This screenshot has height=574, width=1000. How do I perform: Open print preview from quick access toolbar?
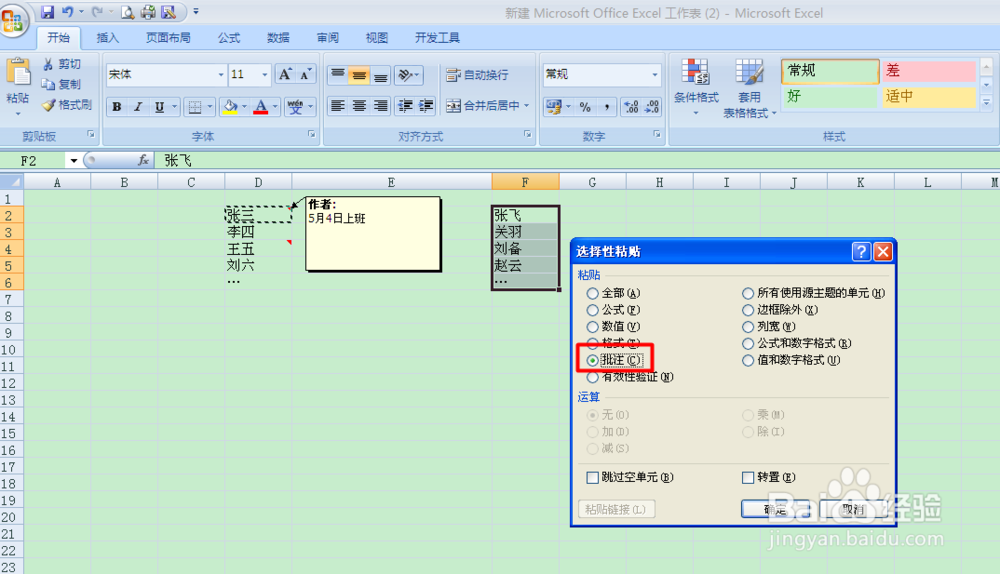point(128,11)
